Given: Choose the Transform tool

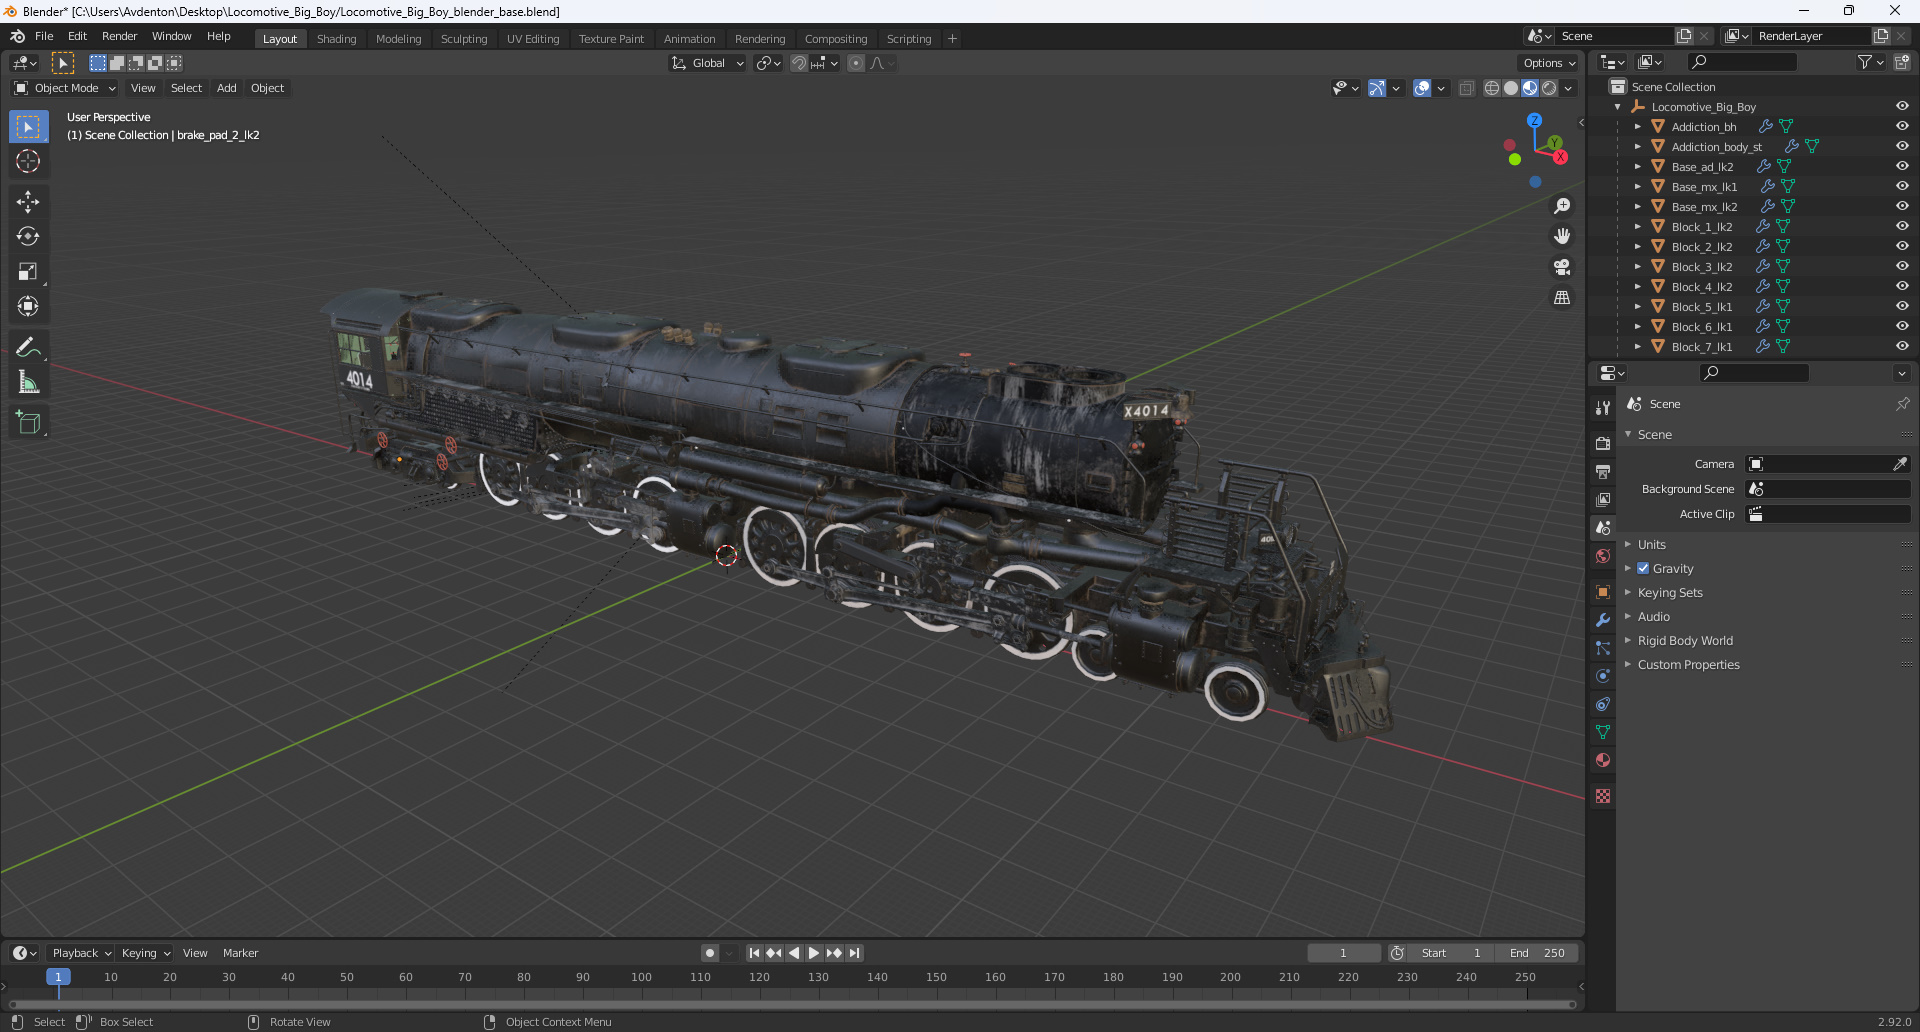Looking at the screenshot, I should click(x=28, y=306).
